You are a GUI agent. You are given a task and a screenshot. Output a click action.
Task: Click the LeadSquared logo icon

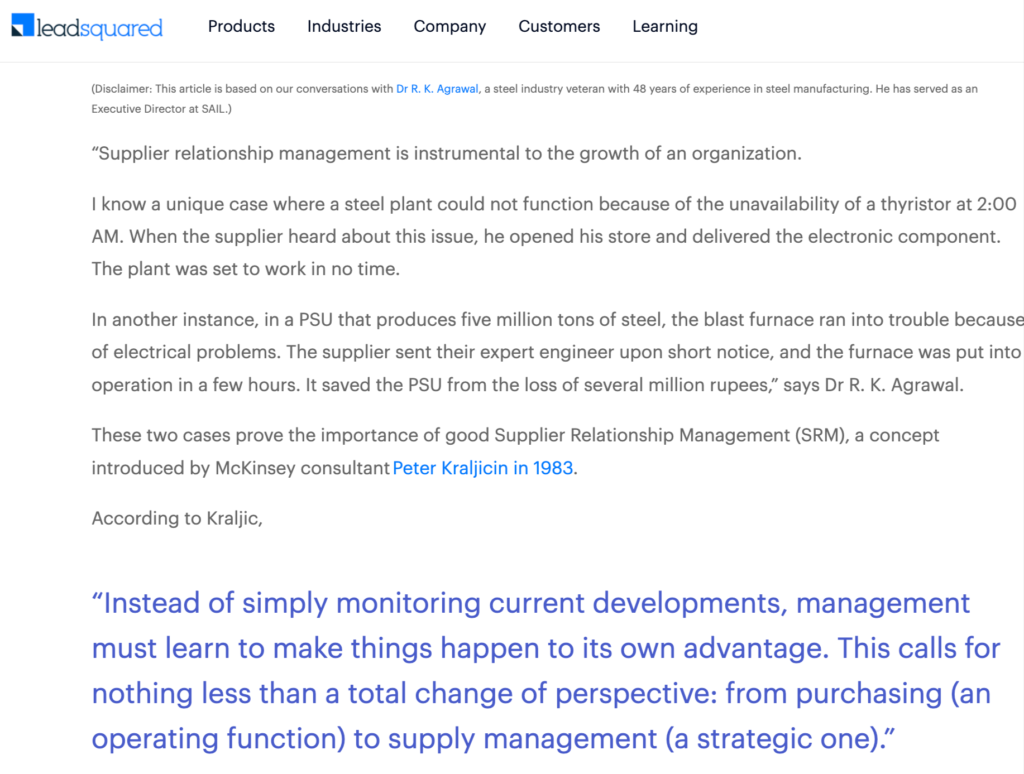pyautogui.click(x=22, y=27)
